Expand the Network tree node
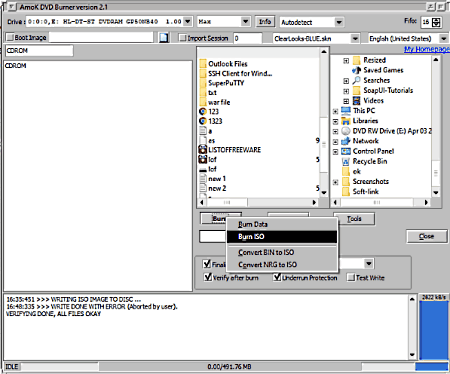The image size is (450, 374). coord(335,142)
